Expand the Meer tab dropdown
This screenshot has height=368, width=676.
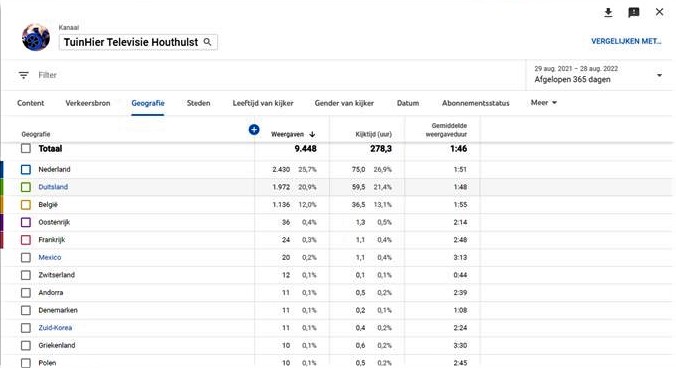tap(544, 103)
